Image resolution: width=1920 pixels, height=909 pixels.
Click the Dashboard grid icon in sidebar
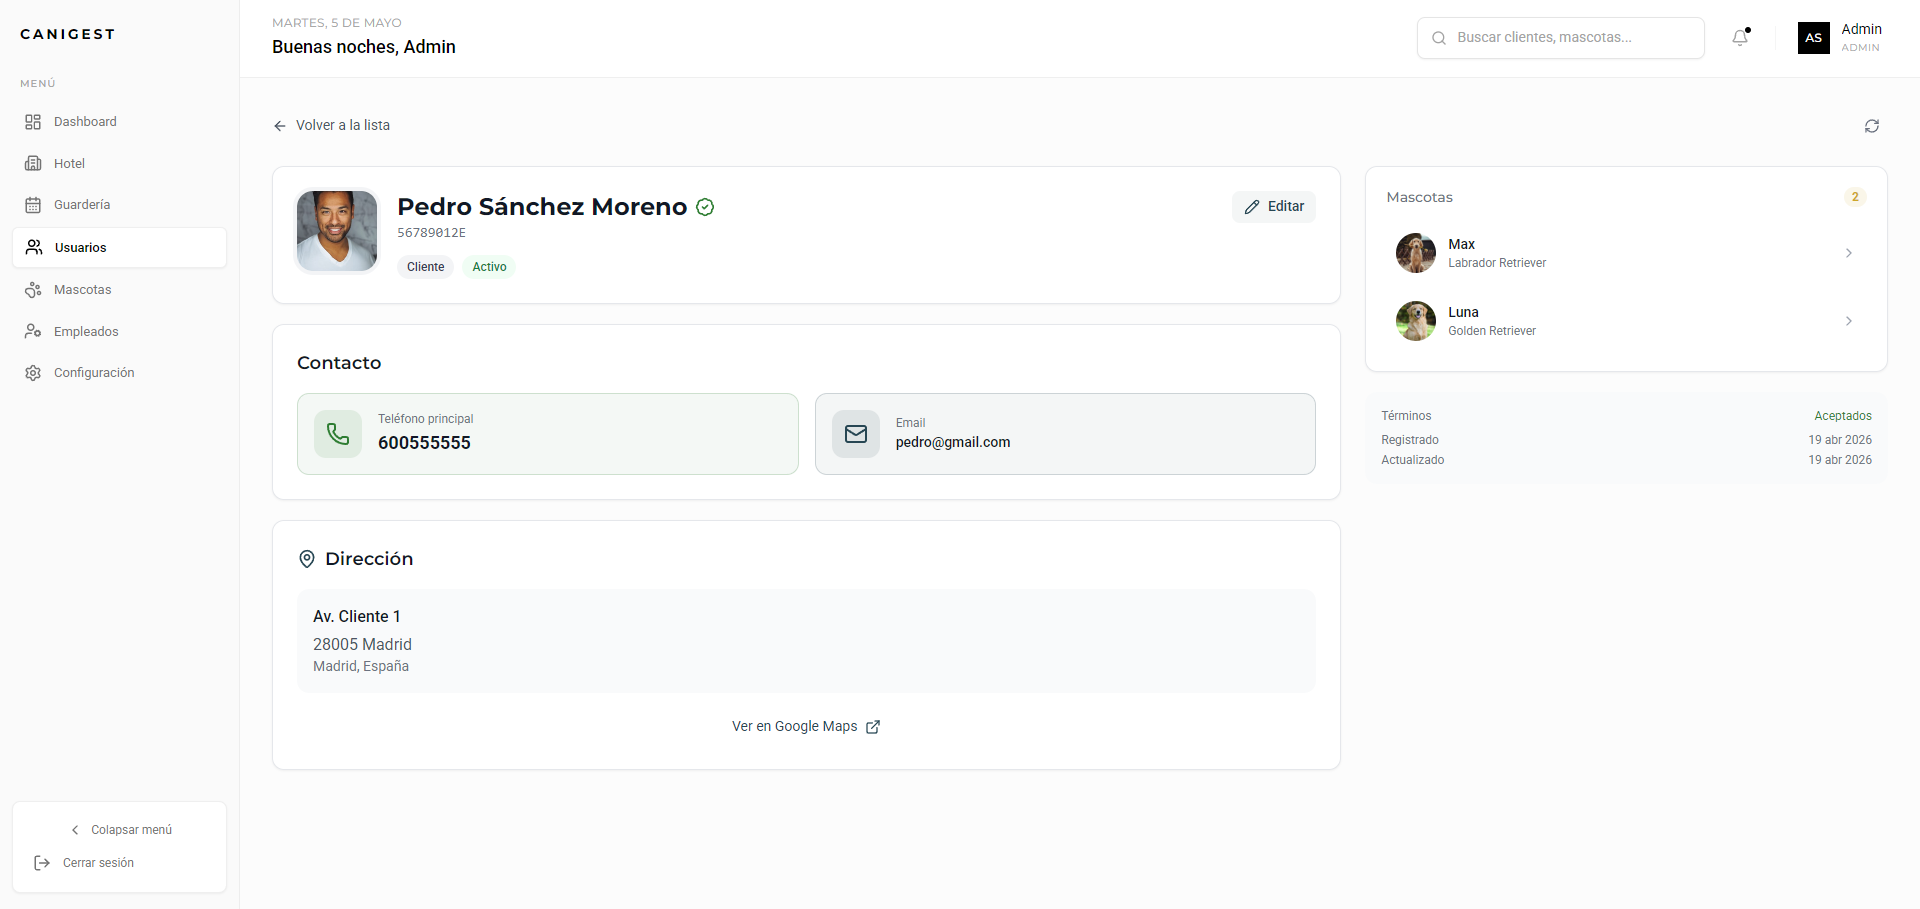(x=33, y=122)
